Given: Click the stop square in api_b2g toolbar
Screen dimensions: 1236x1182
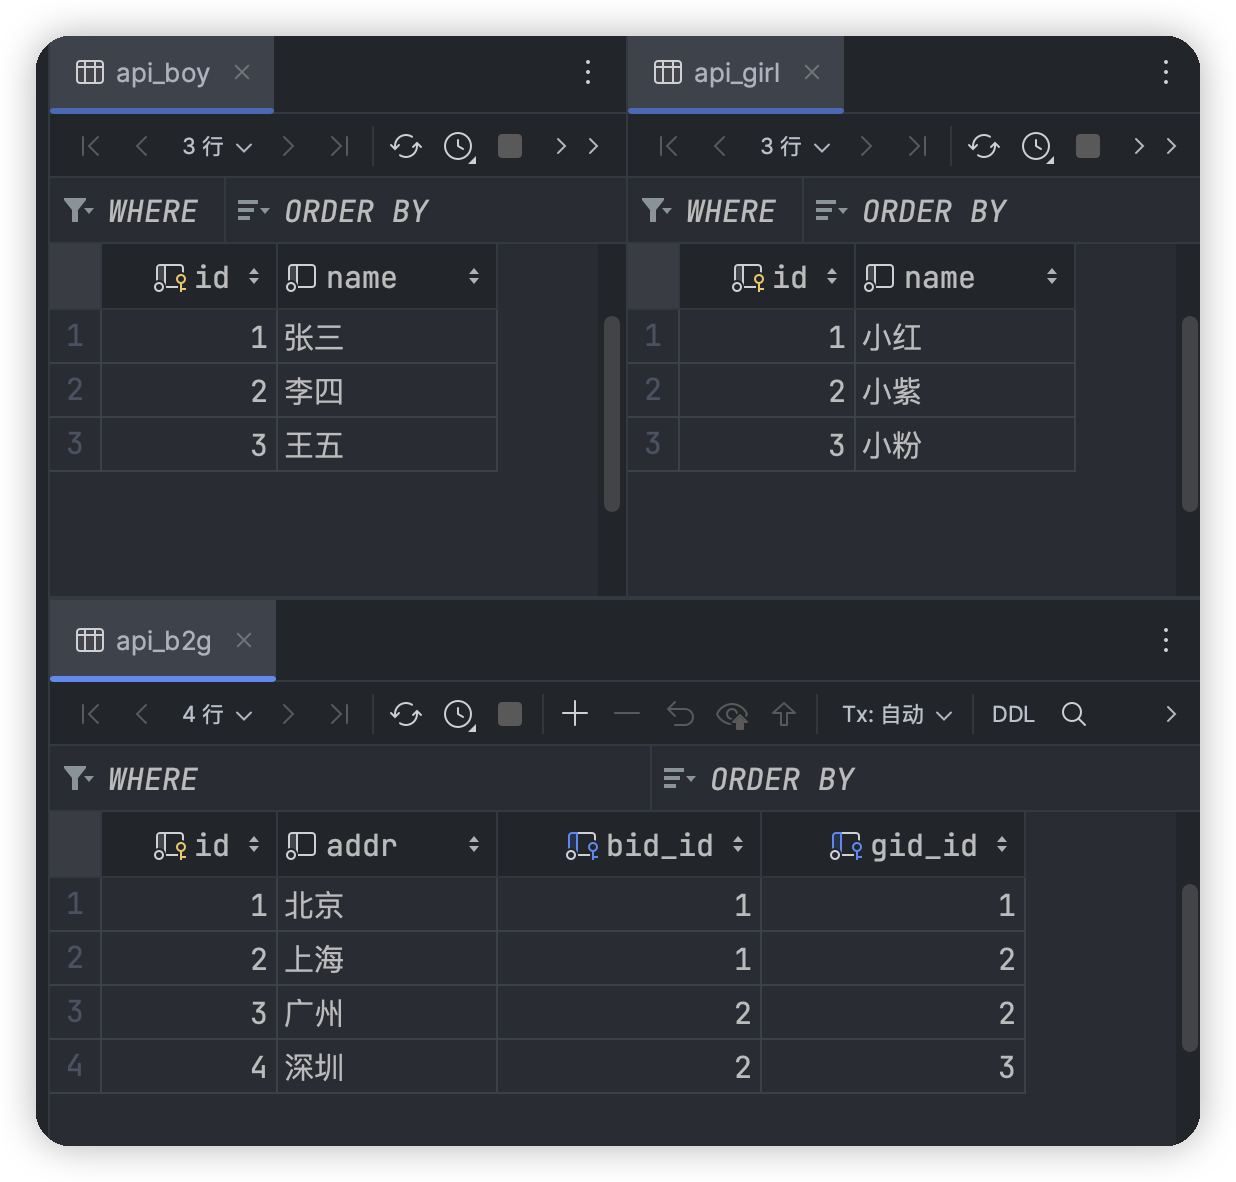Looking at the screenshot, I should 510,714.
